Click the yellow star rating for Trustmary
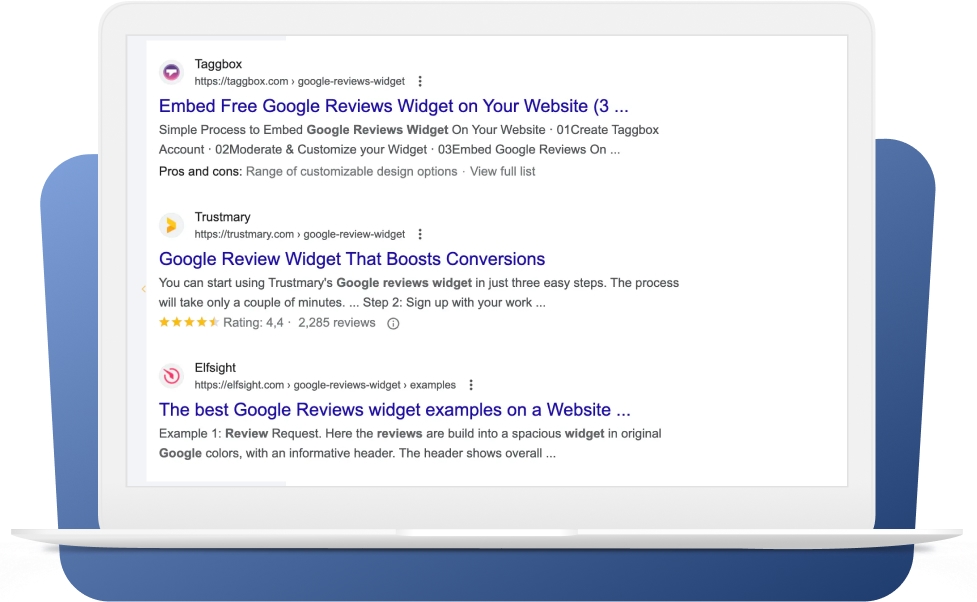977x602 pixels. (x=188, y=323)
